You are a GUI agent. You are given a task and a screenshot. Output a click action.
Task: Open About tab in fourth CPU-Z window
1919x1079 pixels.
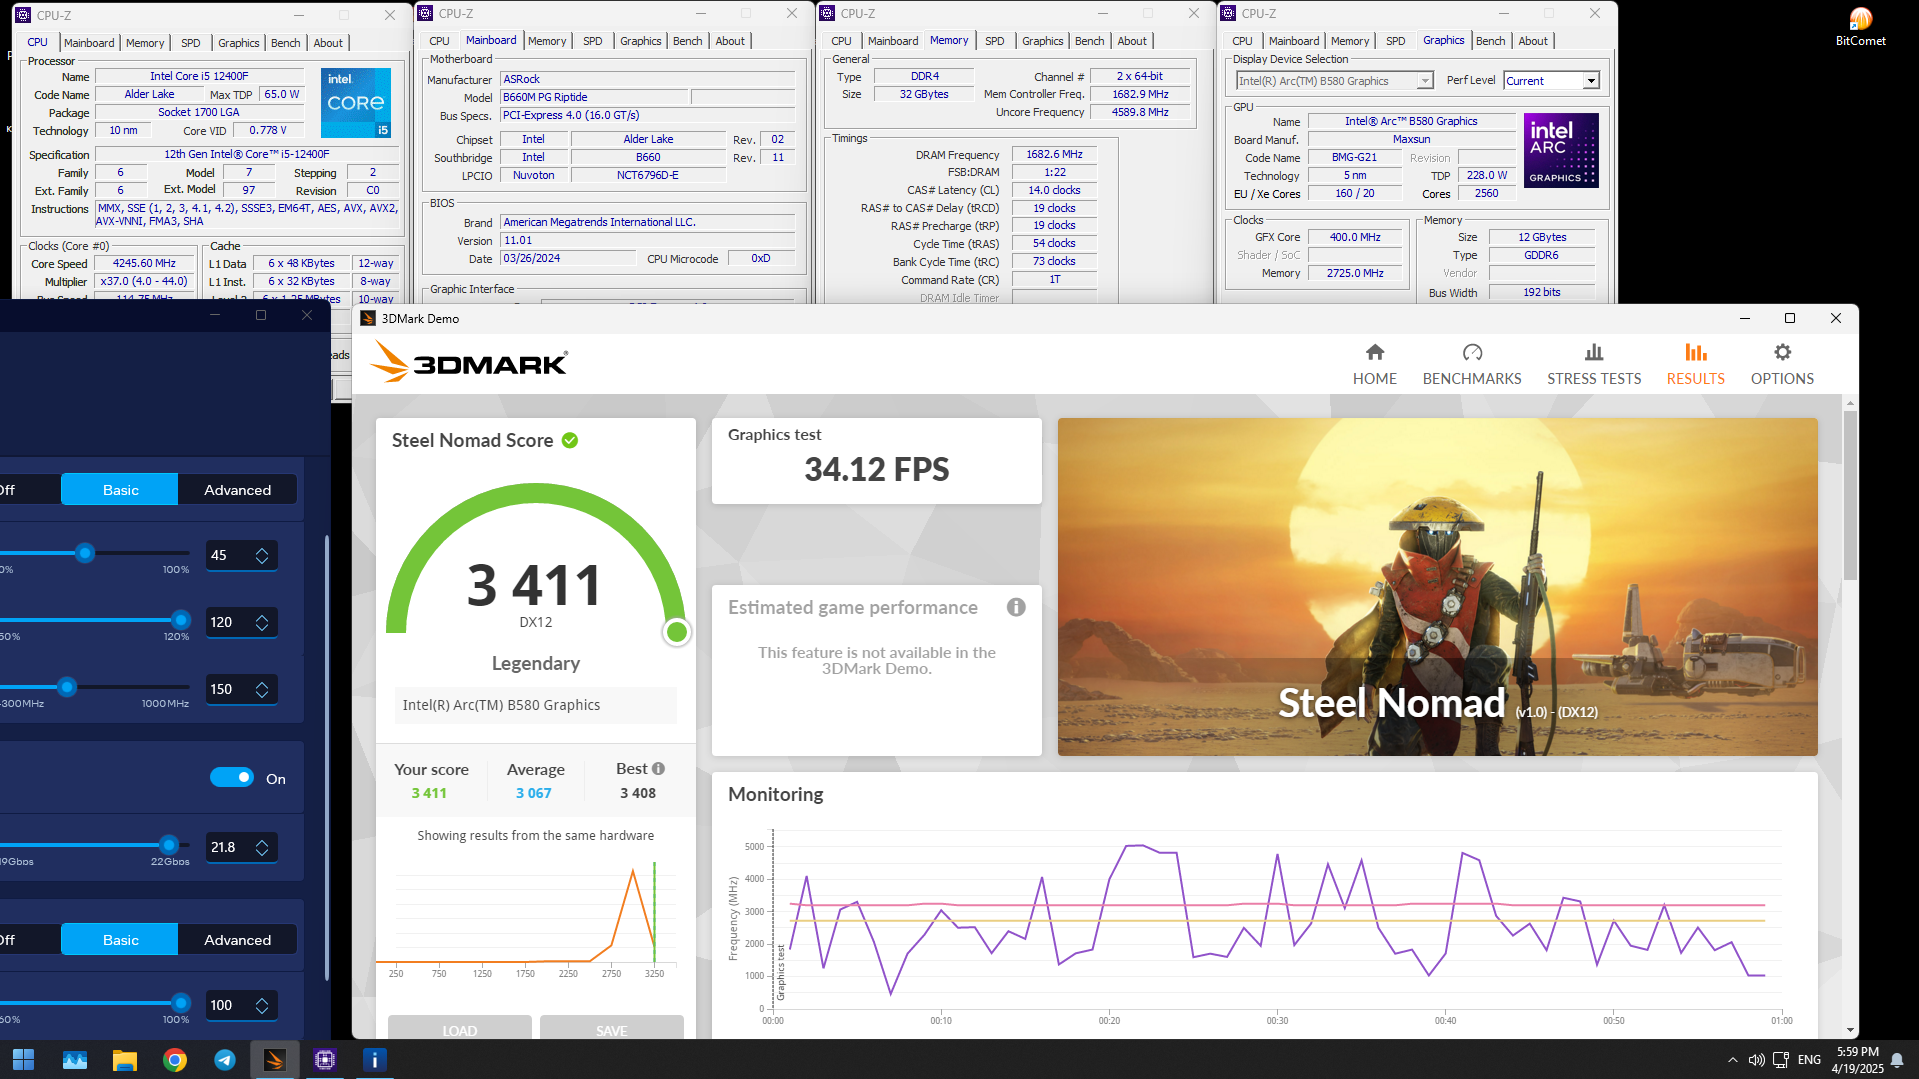(x=1532, y=41)
